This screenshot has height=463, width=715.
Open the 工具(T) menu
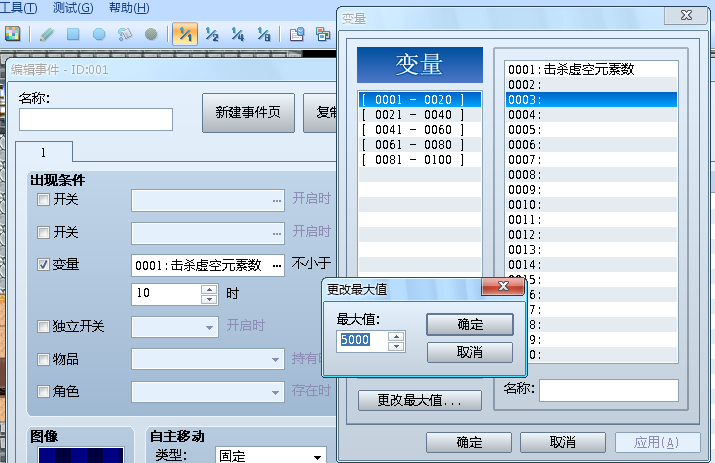point(19,8)
